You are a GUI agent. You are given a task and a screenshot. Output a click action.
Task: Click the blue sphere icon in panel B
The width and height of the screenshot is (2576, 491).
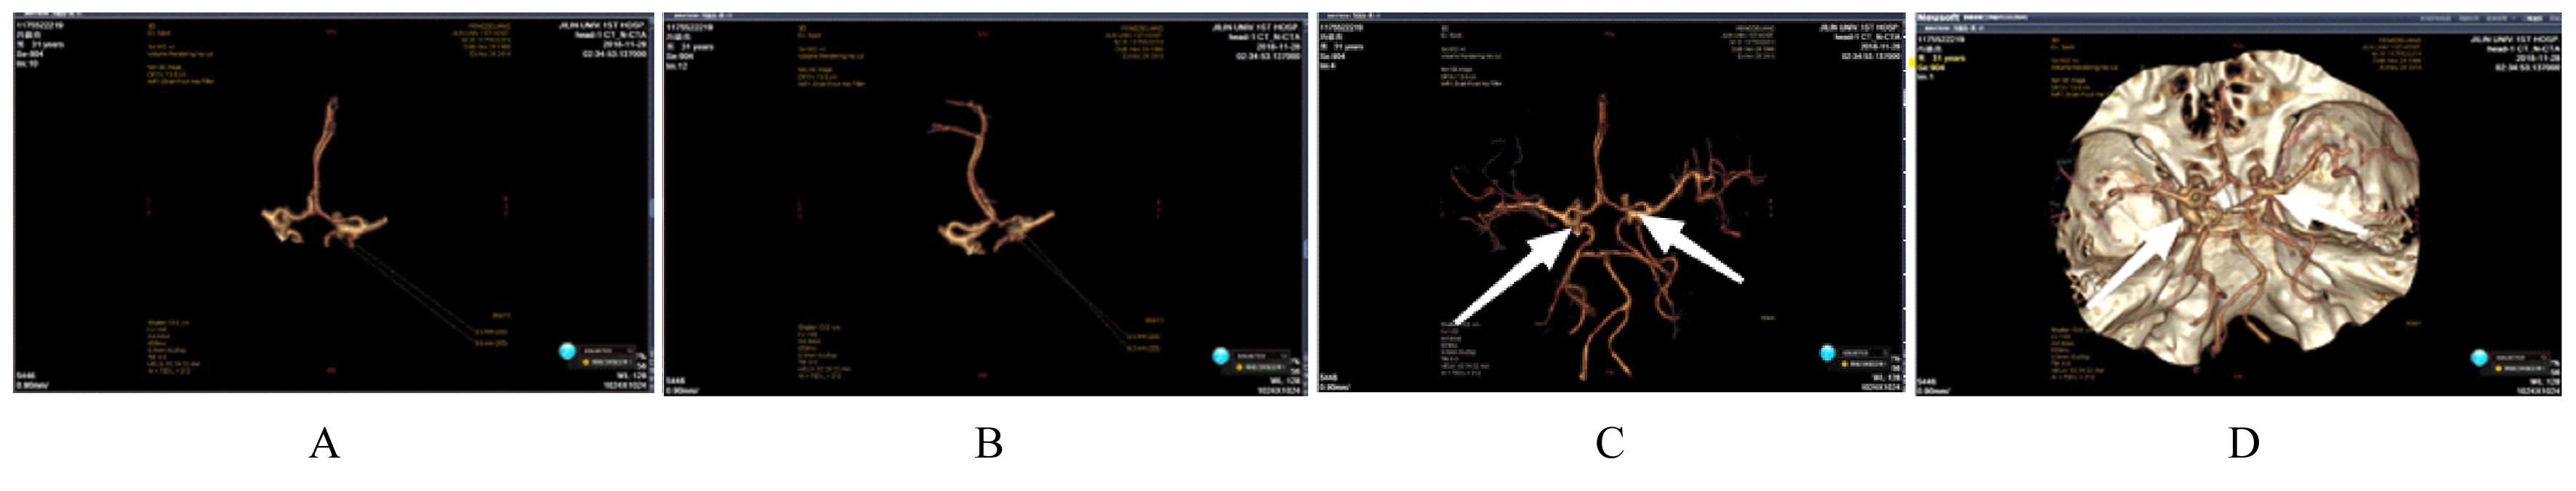click(1220, 355)
